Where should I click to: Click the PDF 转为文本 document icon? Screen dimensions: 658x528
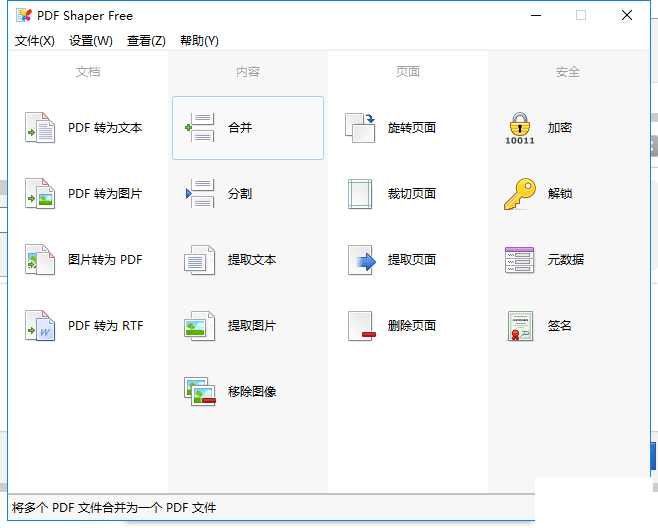point(40,128)
